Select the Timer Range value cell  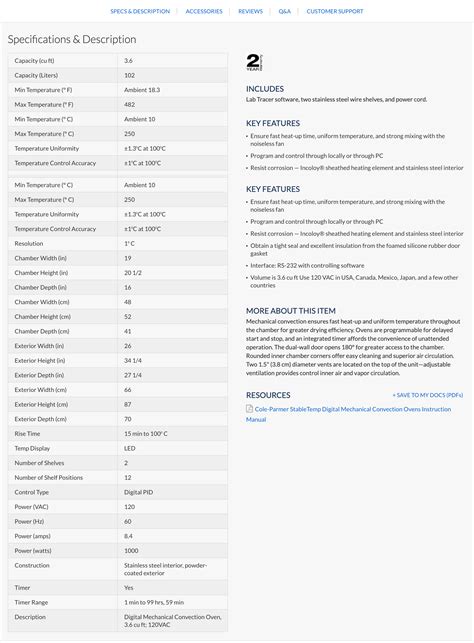click(x=173, y=602)
